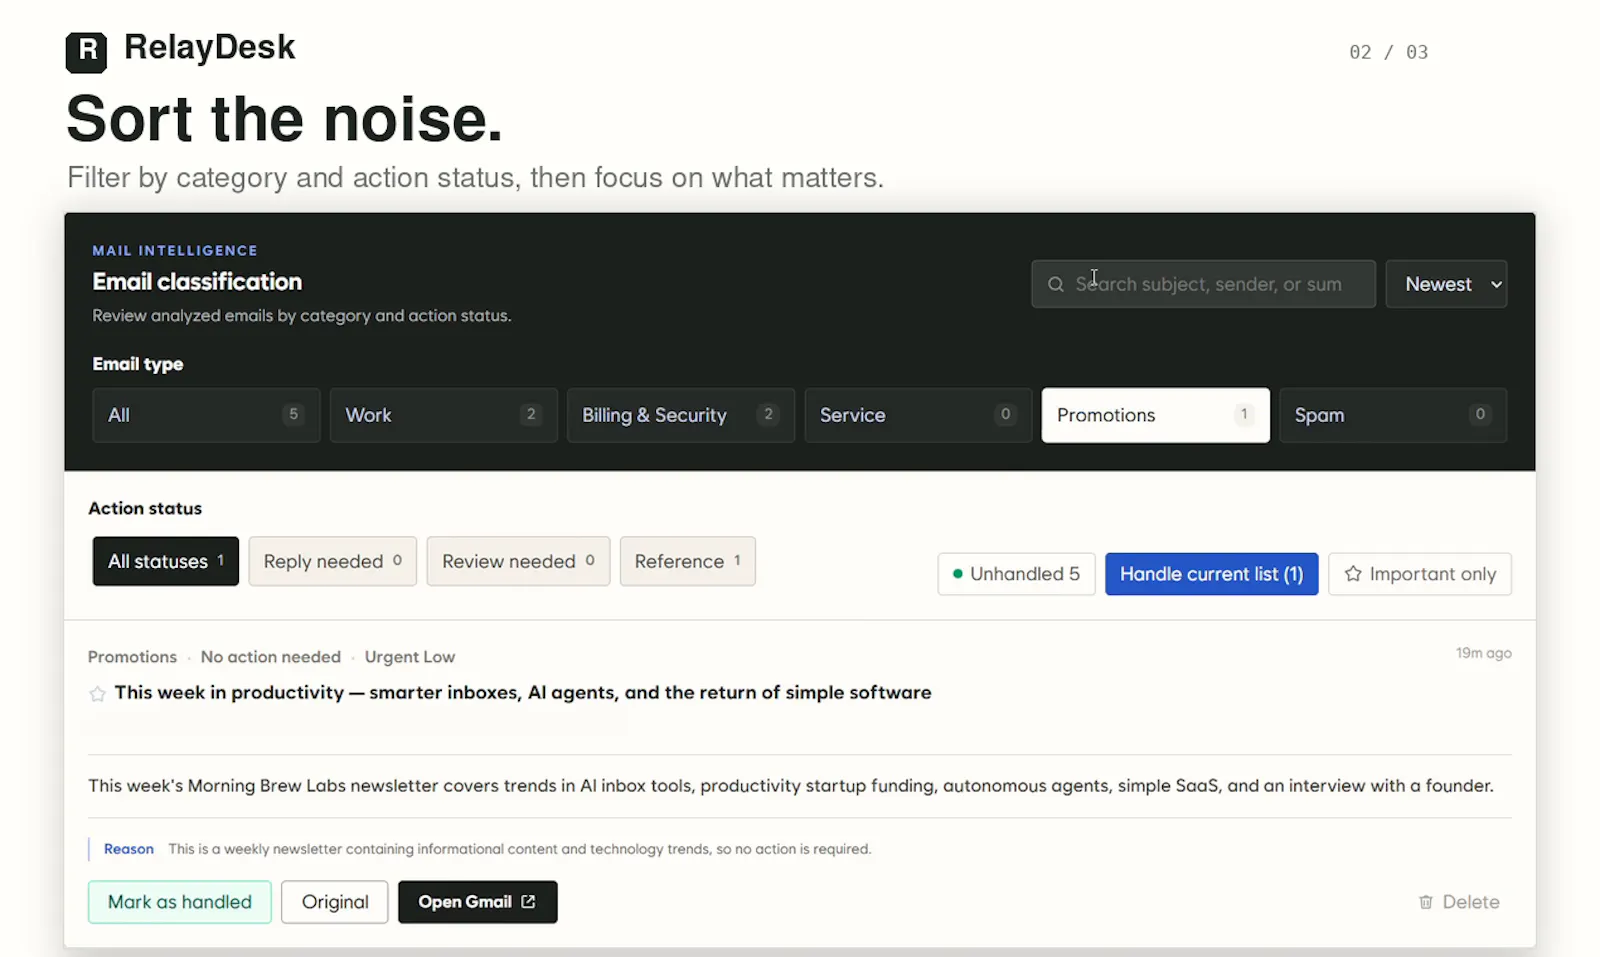Click Handle current list (1)

pyautogui.click(x=1211, y=574)
